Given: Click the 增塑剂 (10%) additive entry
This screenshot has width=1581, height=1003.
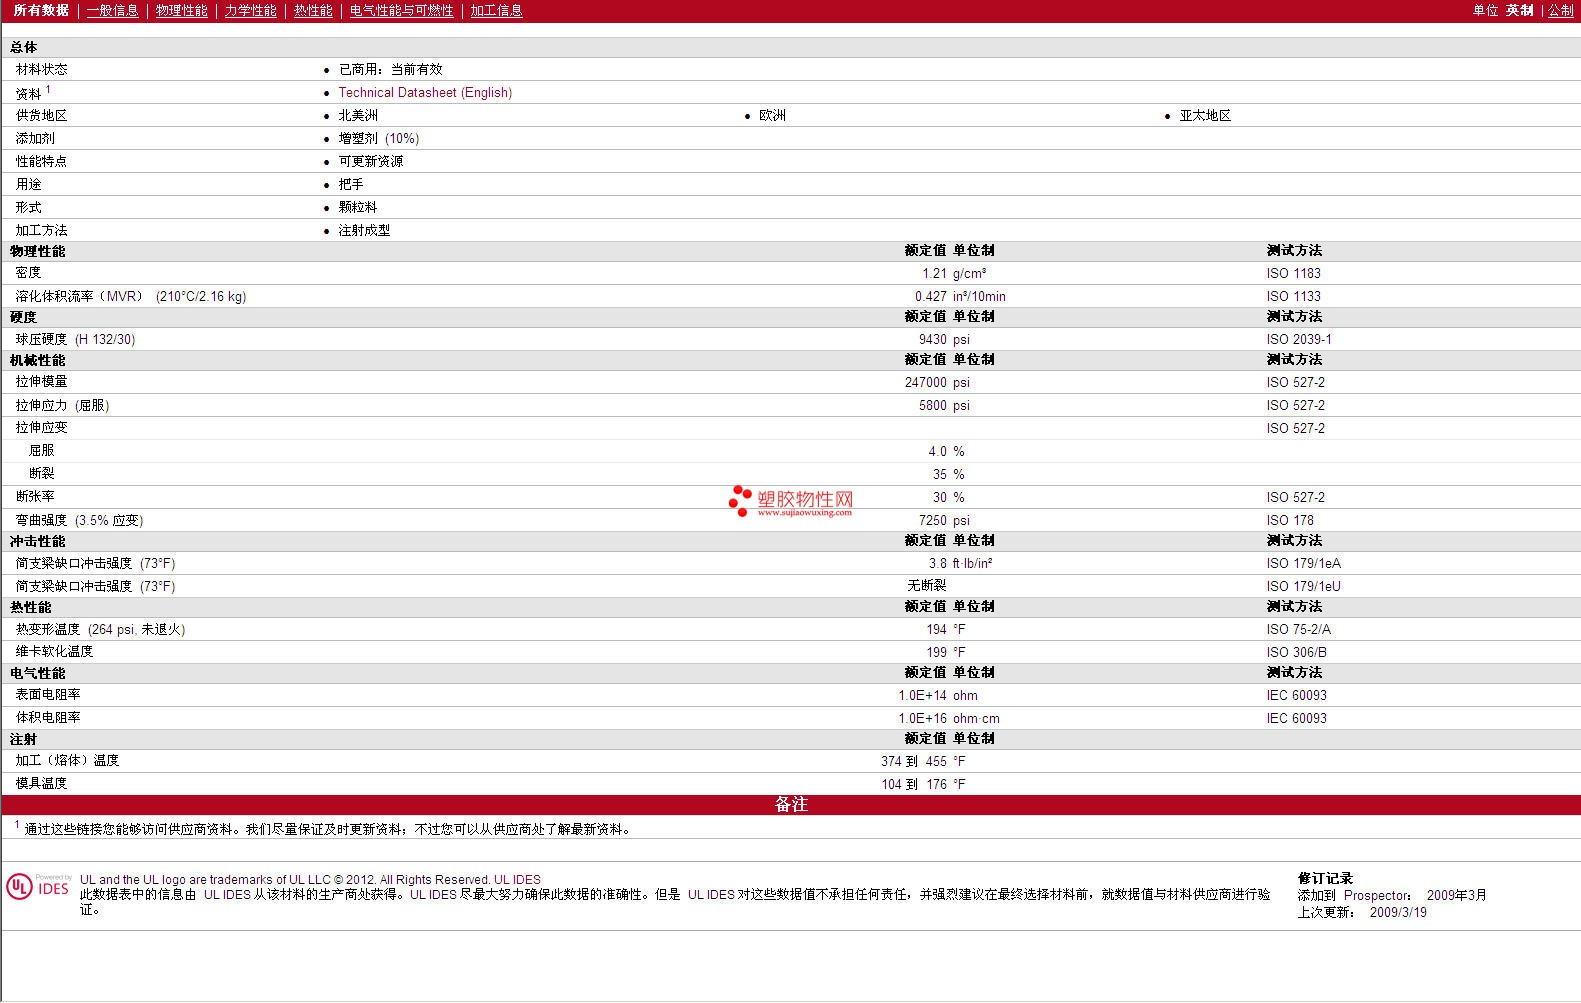Looking at the screenshot, I should [x=379, y=138].
